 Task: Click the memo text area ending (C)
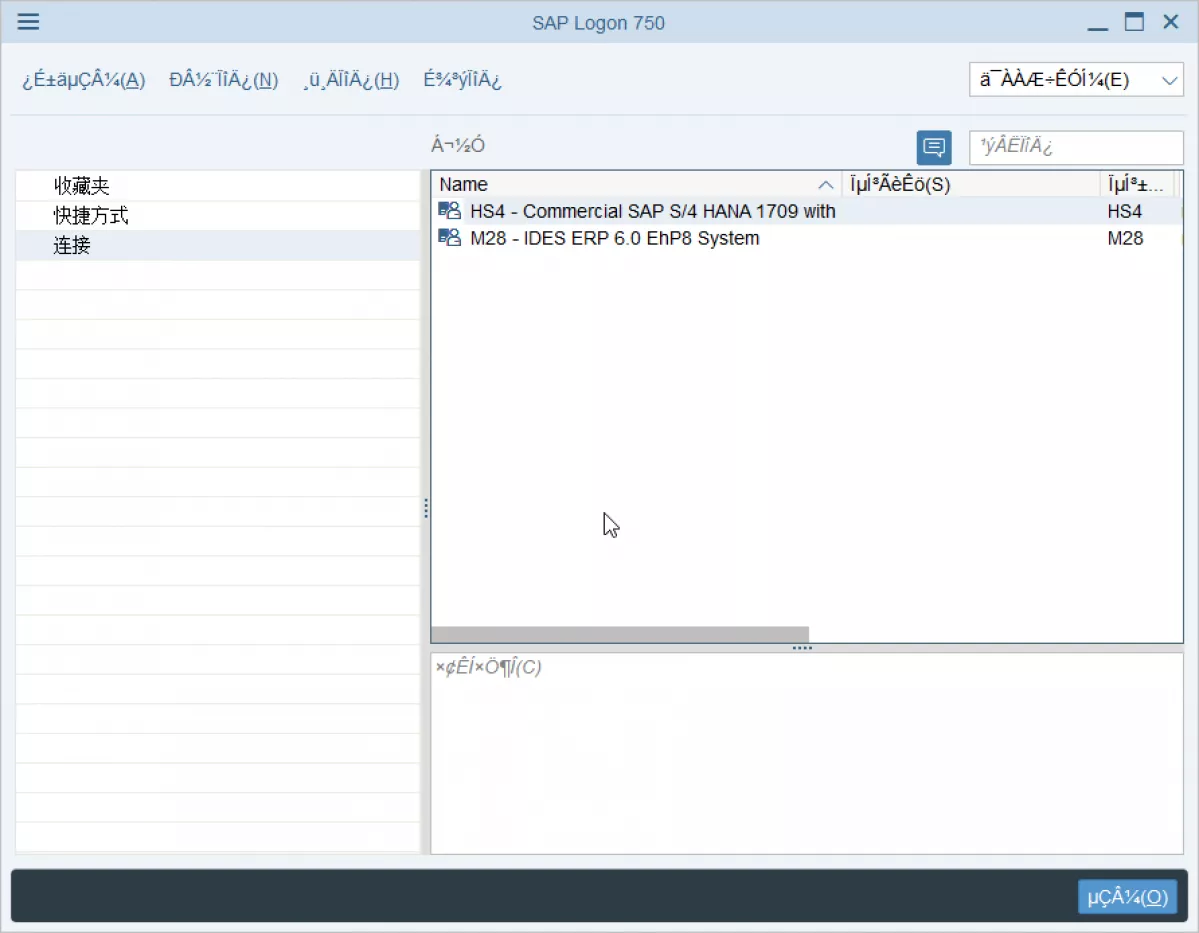click(x=807, y=753)
